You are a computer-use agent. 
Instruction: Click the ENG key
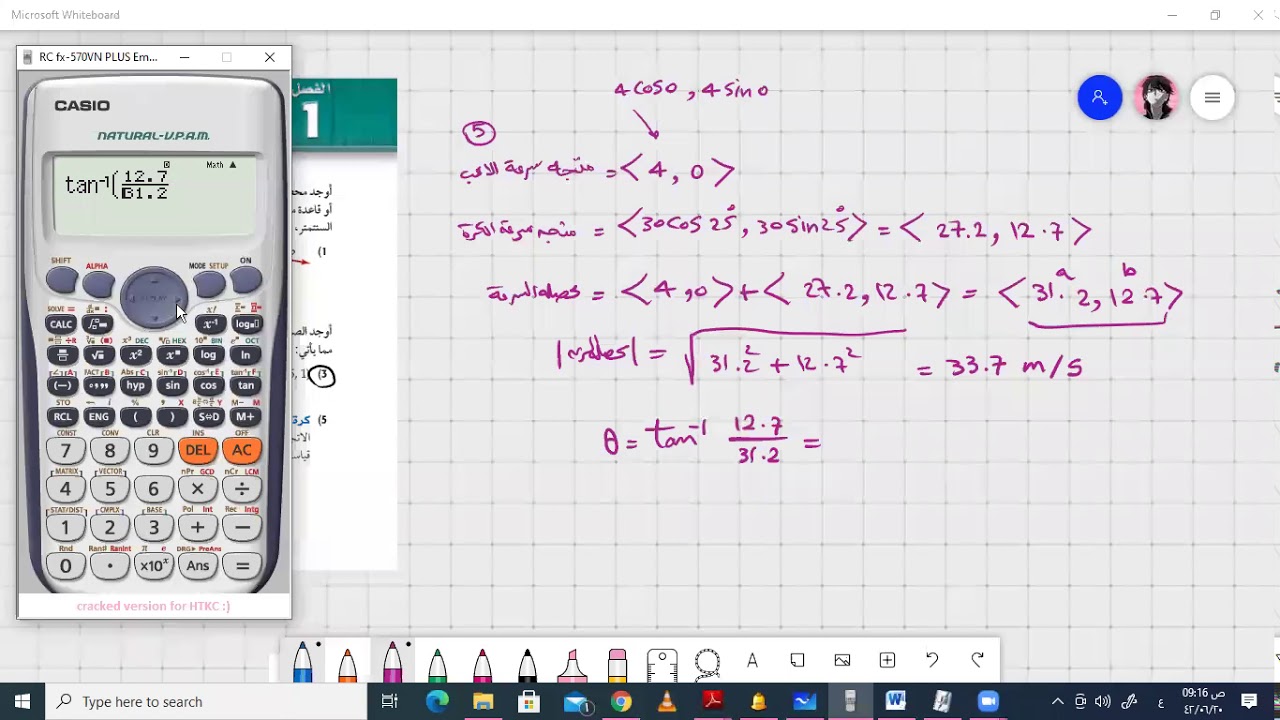coord(98,416)
